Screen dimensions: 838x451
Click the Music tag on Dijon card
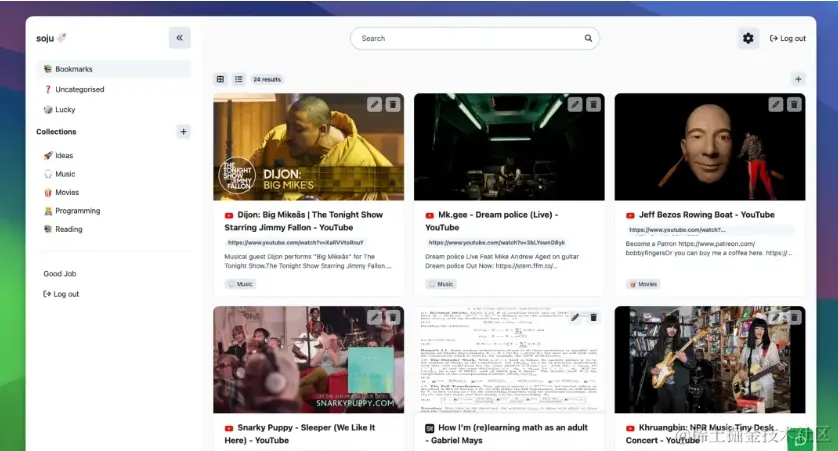pyautogui.click(x=240, y=284)
